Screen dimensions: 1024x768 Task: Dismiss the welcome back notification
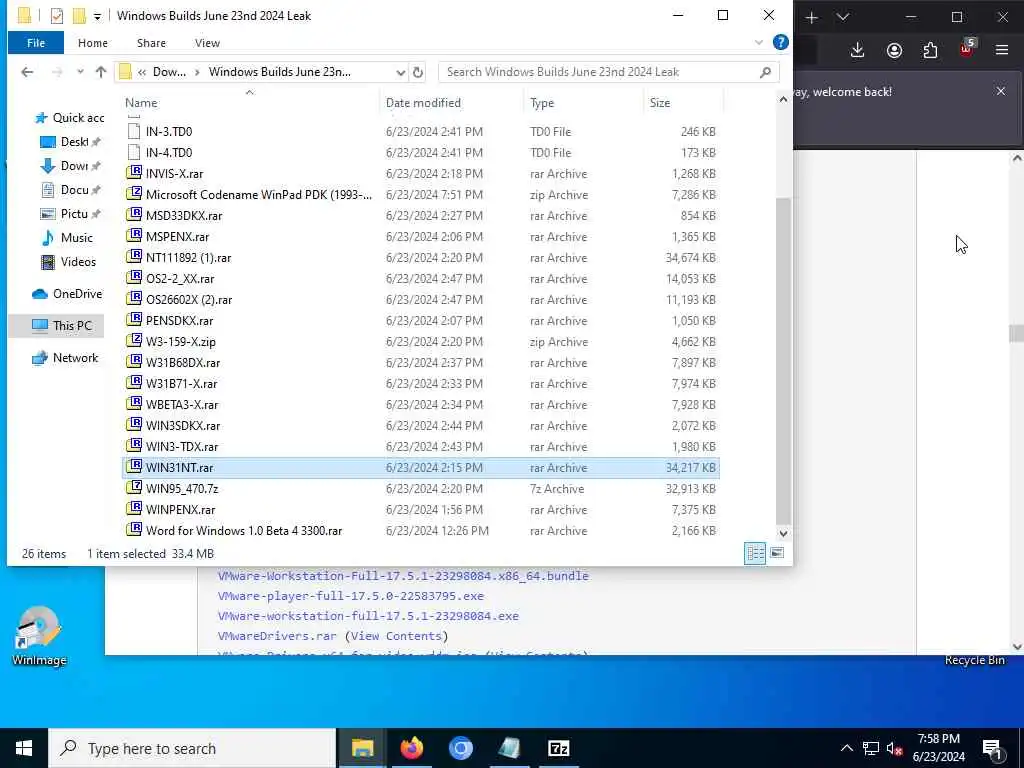[x=1000, y=91]
